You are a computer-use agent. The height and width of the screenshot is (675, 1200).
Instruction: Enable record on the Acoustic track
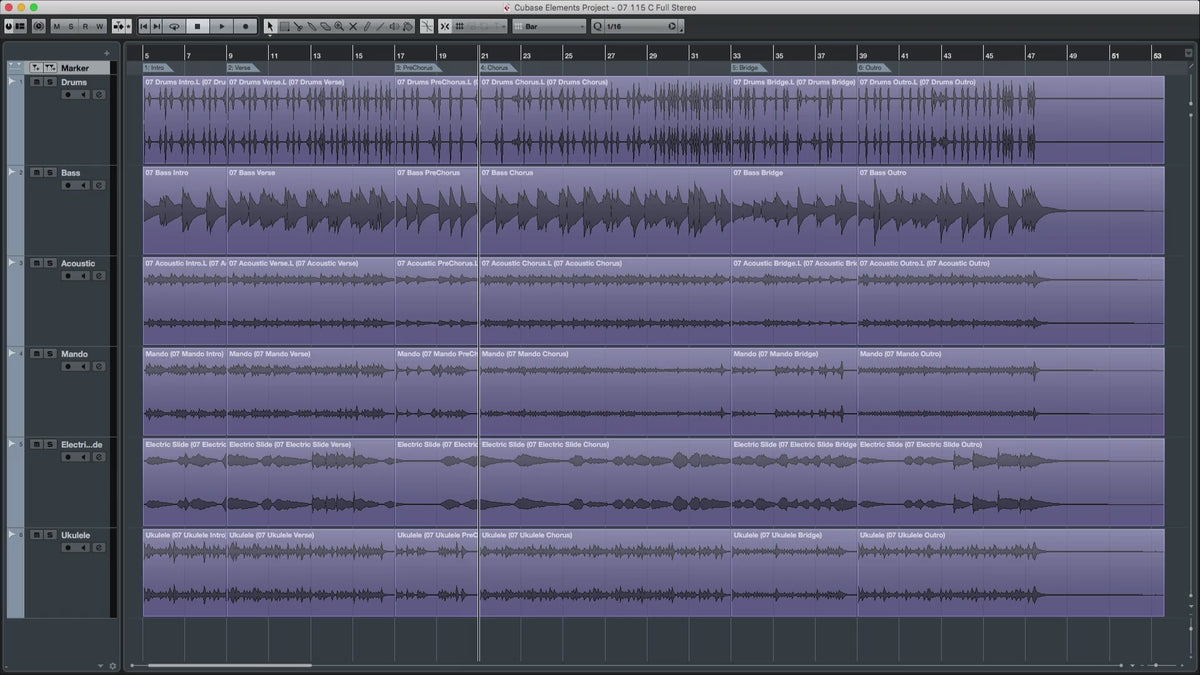(x=68, y=276)
